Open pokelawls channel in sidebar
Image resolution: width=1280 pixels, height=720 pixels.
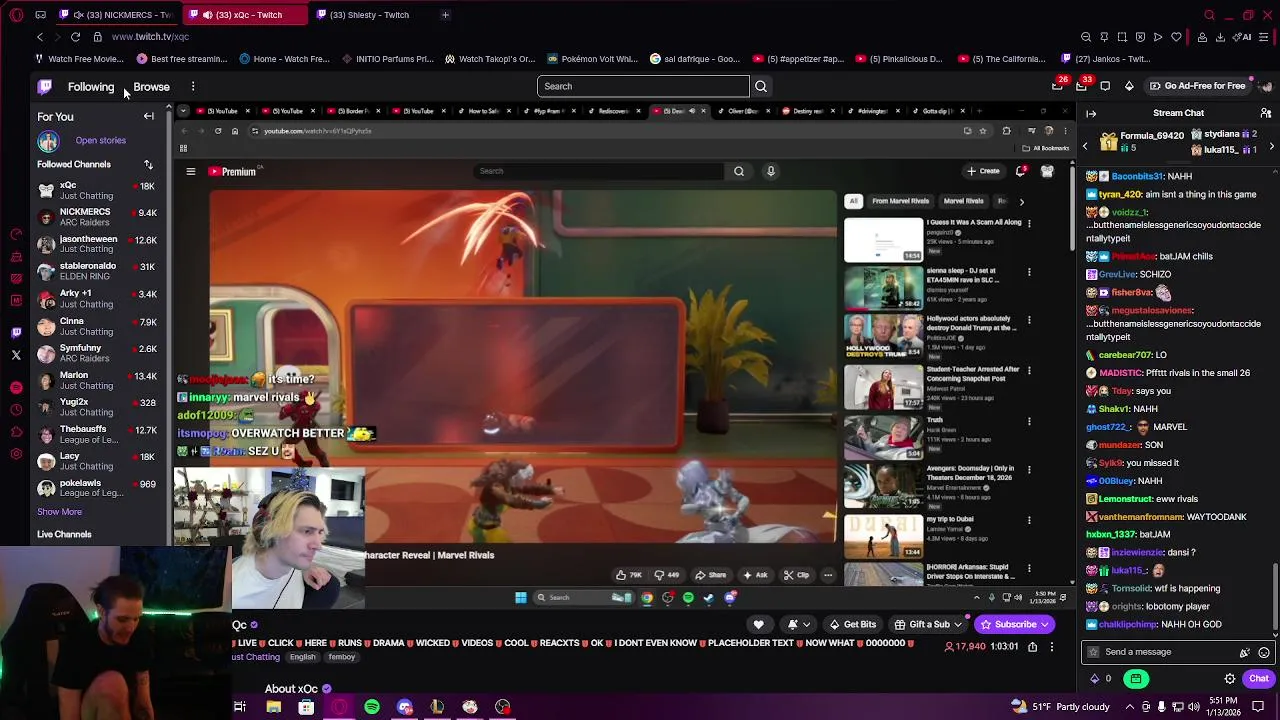click(x=97, y=488)
